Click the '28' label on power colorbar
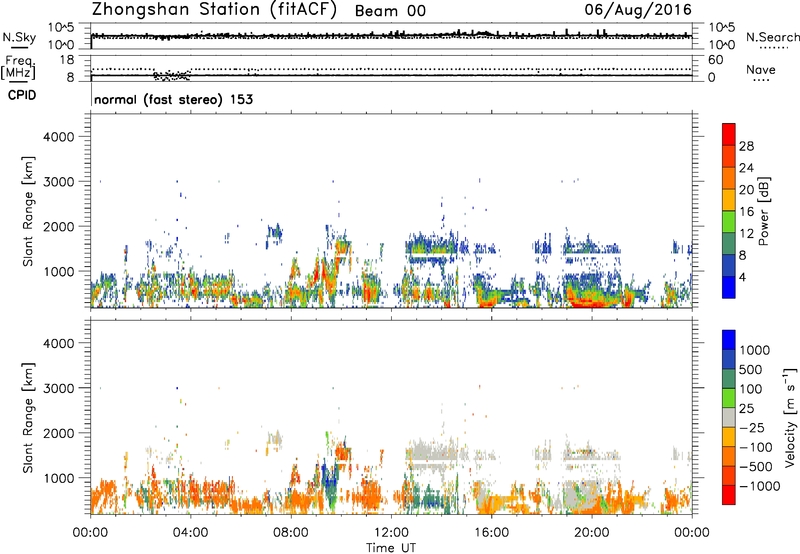 [746, 146]
